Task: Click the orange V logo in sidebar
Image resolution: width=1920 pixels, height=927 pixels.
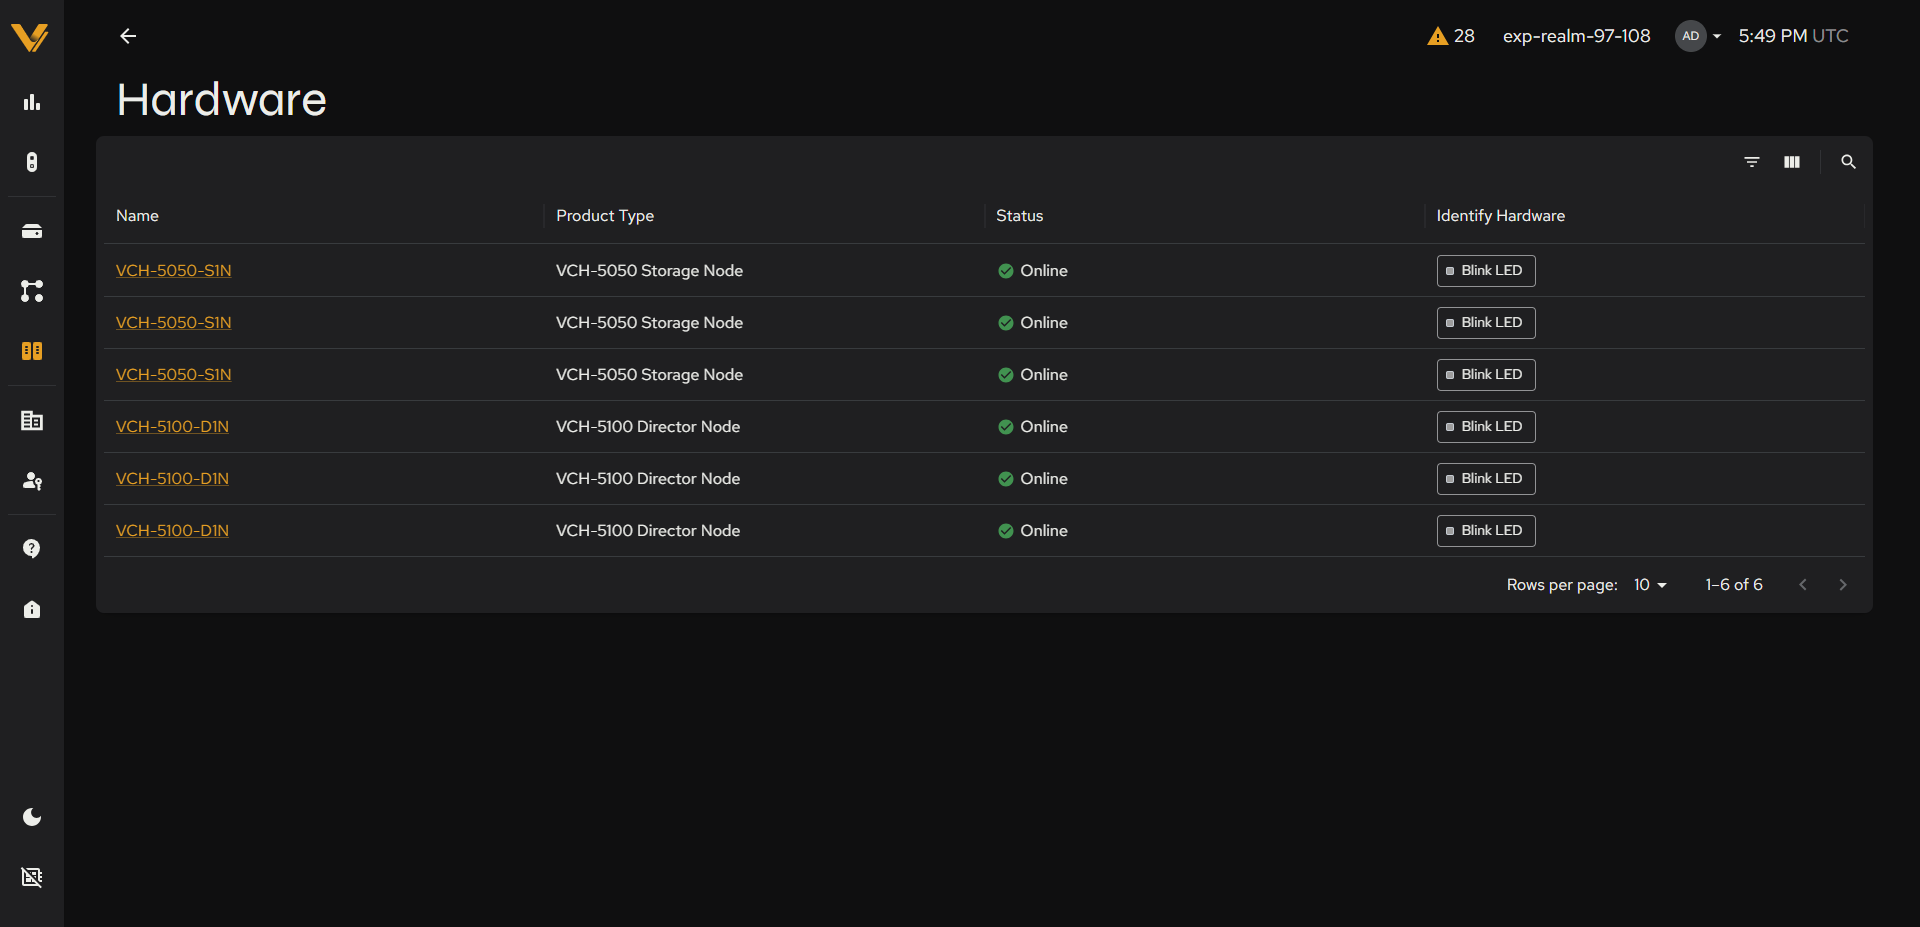Action: tap(31, 37)
